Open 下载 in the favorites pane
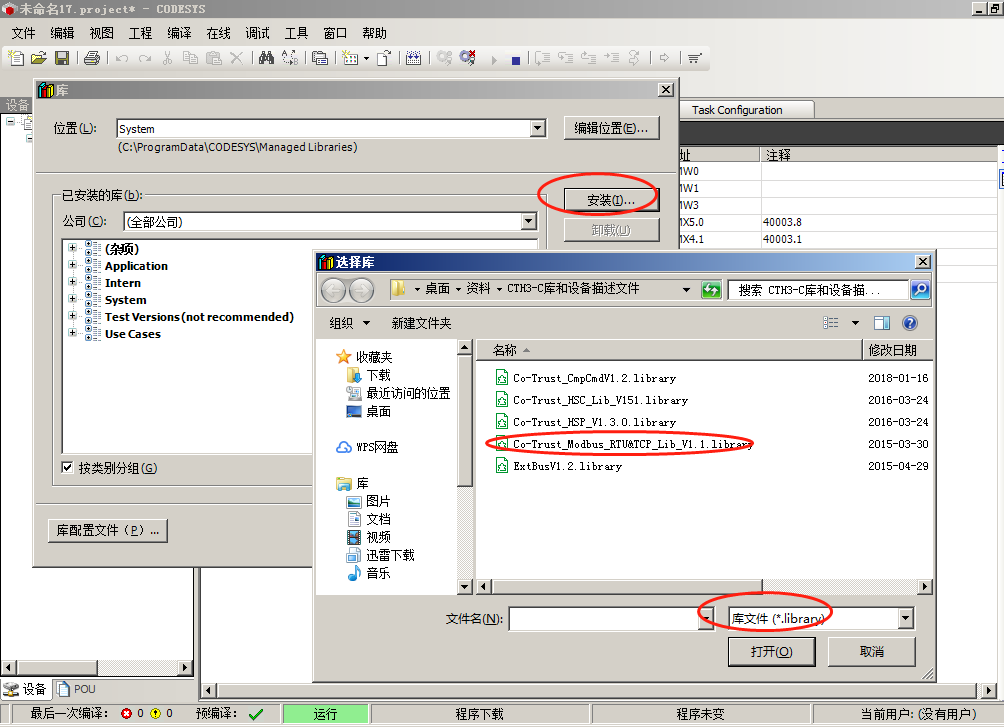The width and height of the screenshot is (1004, 727). coord(378,375)
